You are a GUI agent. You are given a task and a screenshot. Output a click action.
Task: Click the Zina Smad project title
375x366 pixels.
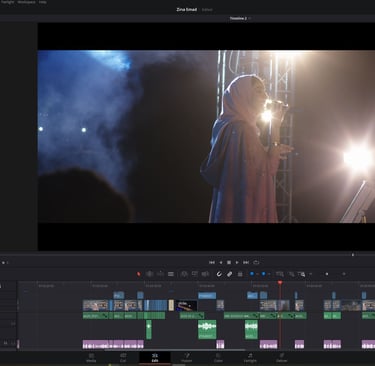[186, 9]
